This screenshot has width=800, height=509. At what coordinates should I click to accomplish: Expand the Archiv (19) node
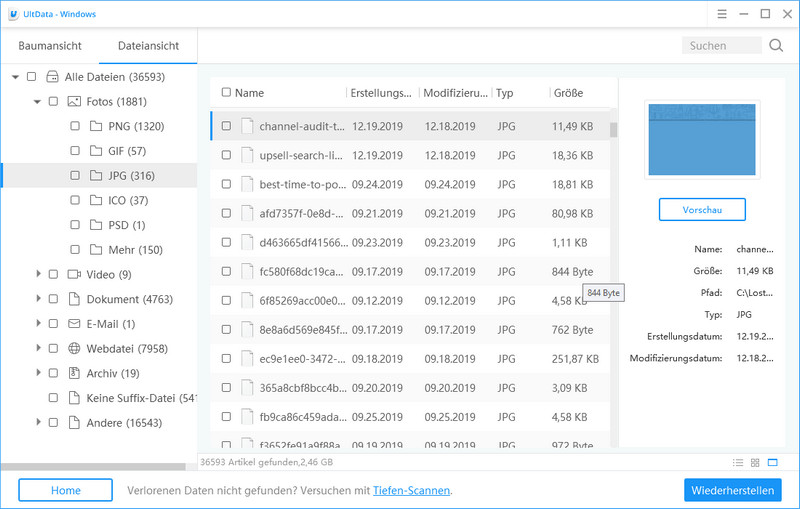click(38, 373)
